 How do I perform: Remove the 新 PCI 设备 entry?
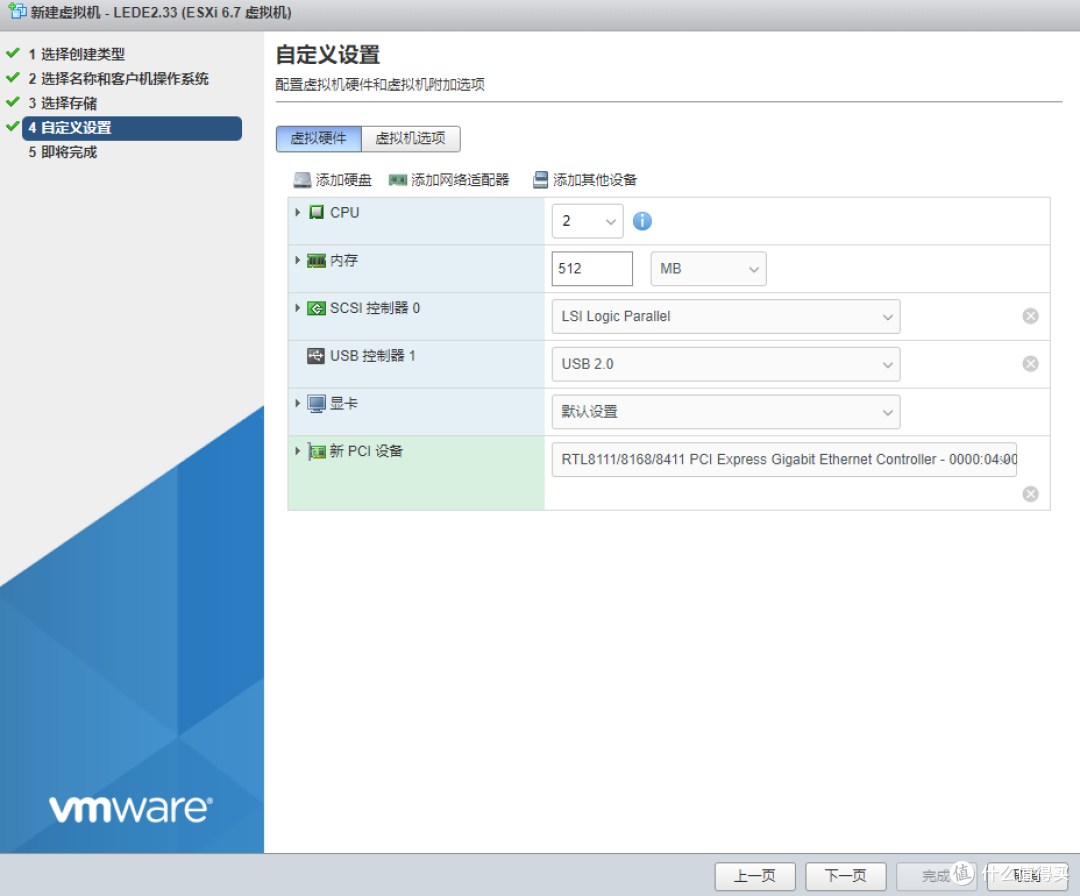click(1030, 493)
